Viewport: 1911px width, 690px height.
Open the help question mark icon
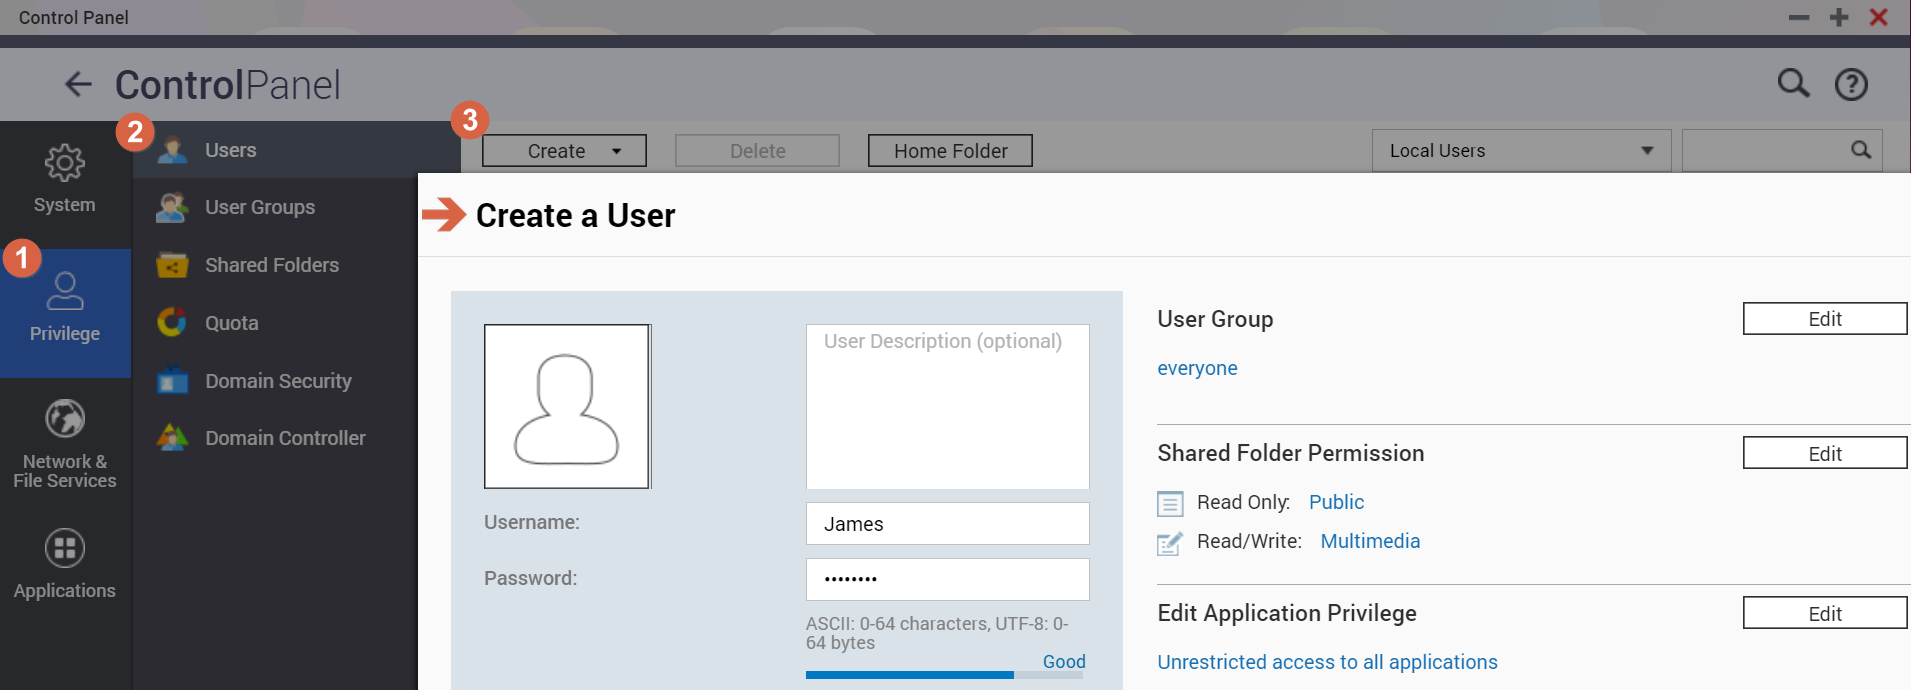tap(1851, 85)
